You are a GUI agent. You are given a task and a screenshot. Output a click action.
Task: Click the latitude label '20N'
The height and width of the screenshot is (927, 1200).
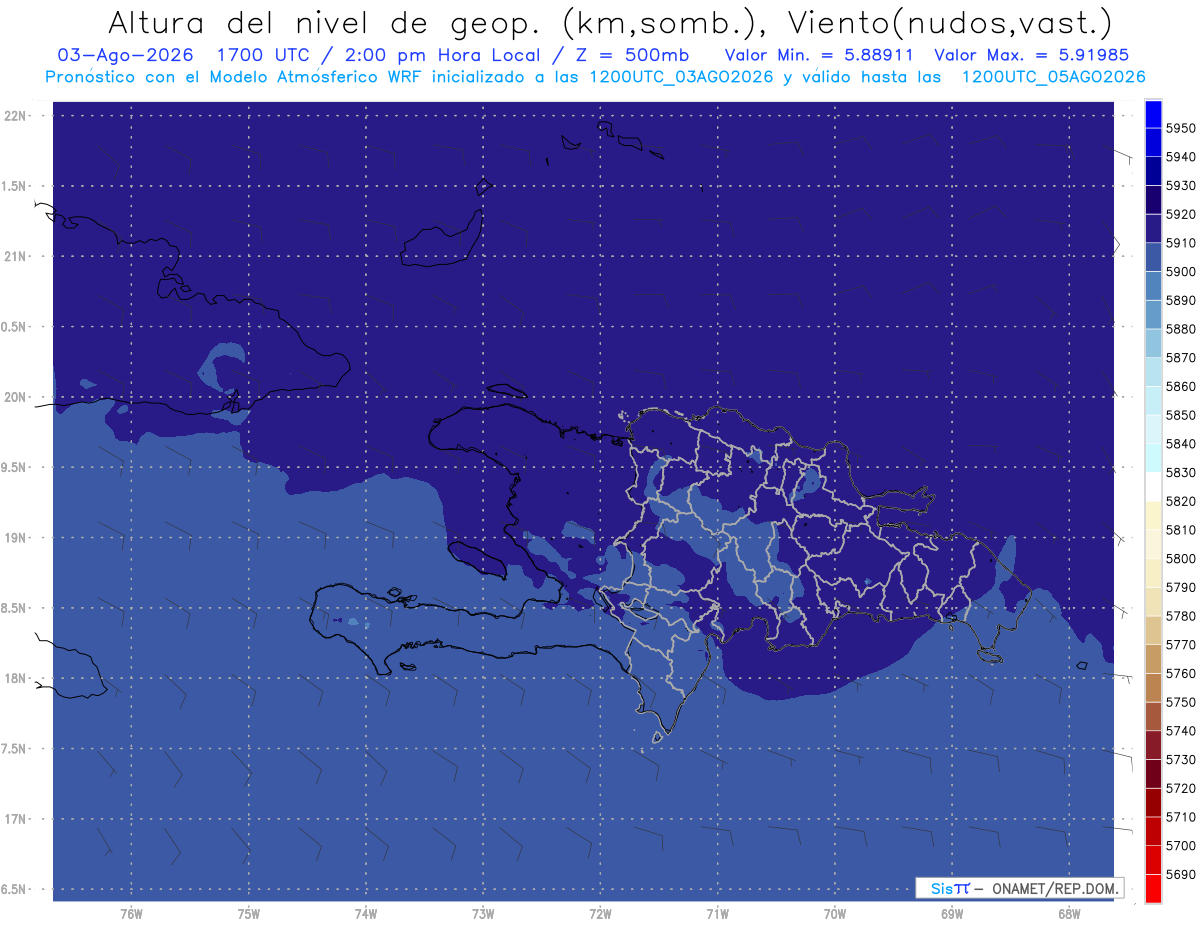[15, 398]
